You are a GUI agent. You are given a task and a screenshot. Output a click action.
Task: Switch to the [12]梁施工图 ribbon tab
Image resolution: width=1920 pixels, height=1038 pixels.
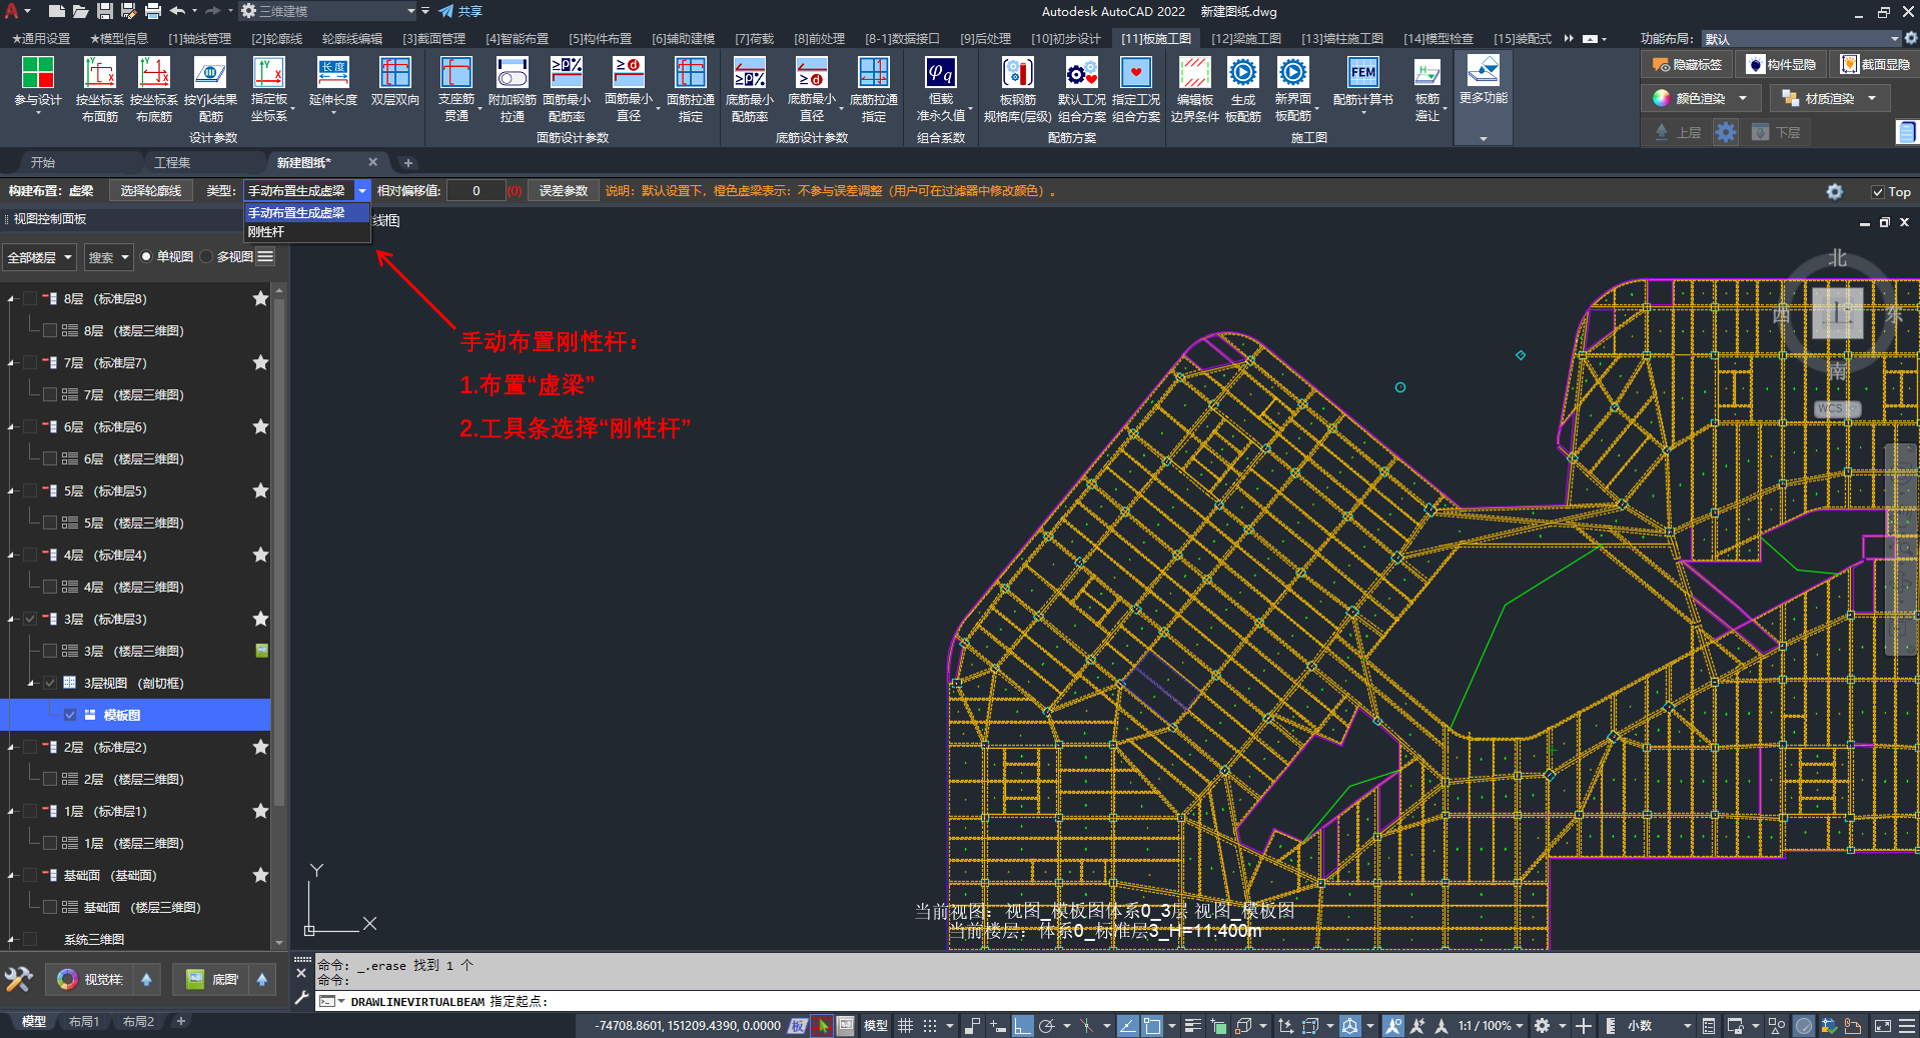coord(1246,38)
